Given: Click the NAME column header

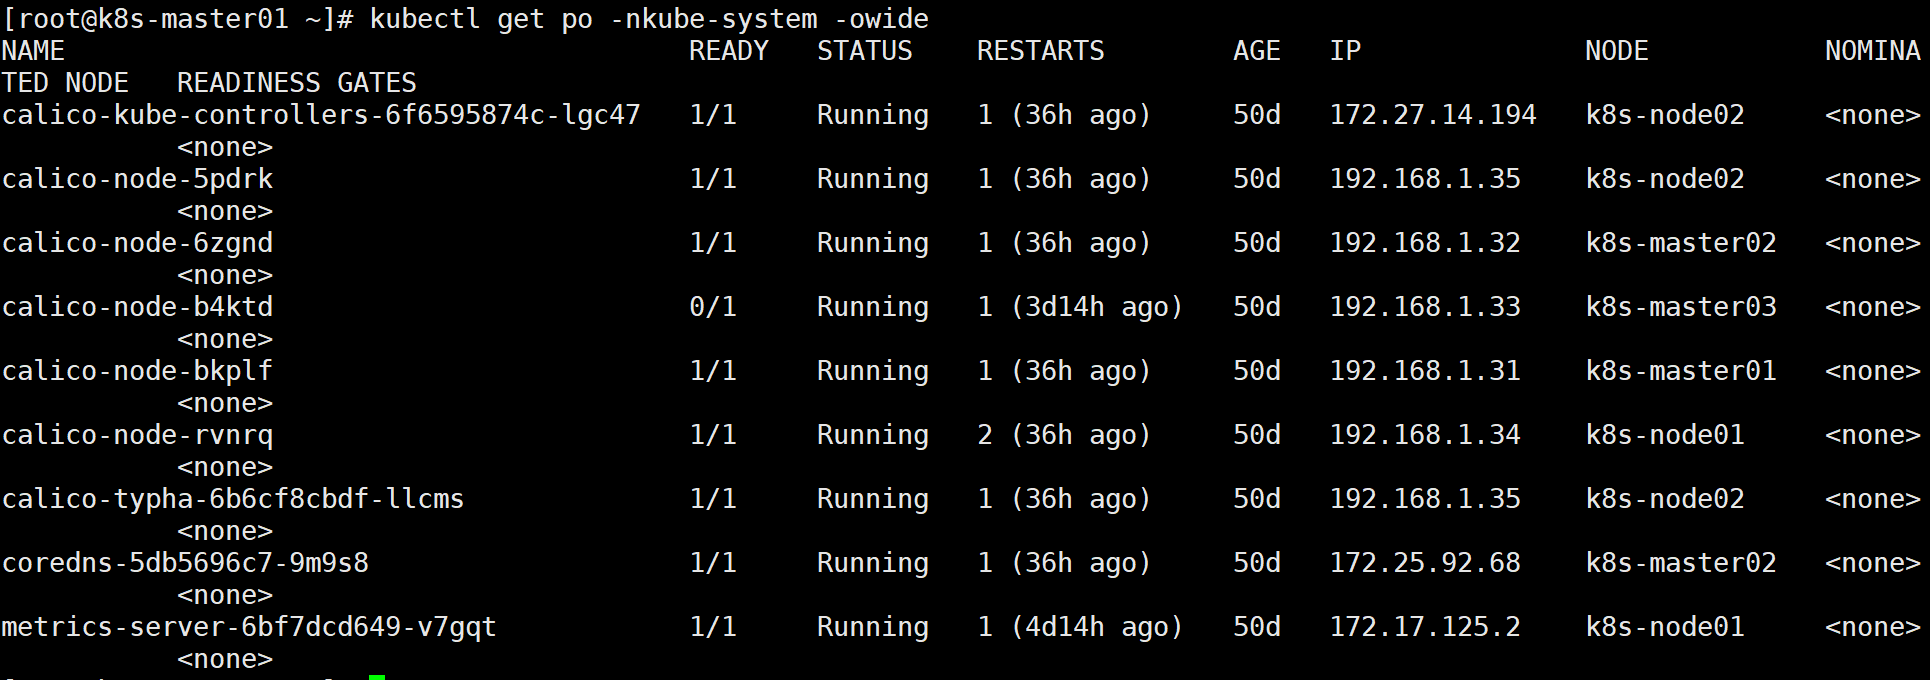Looking at the screenshot, I should 33,51.
